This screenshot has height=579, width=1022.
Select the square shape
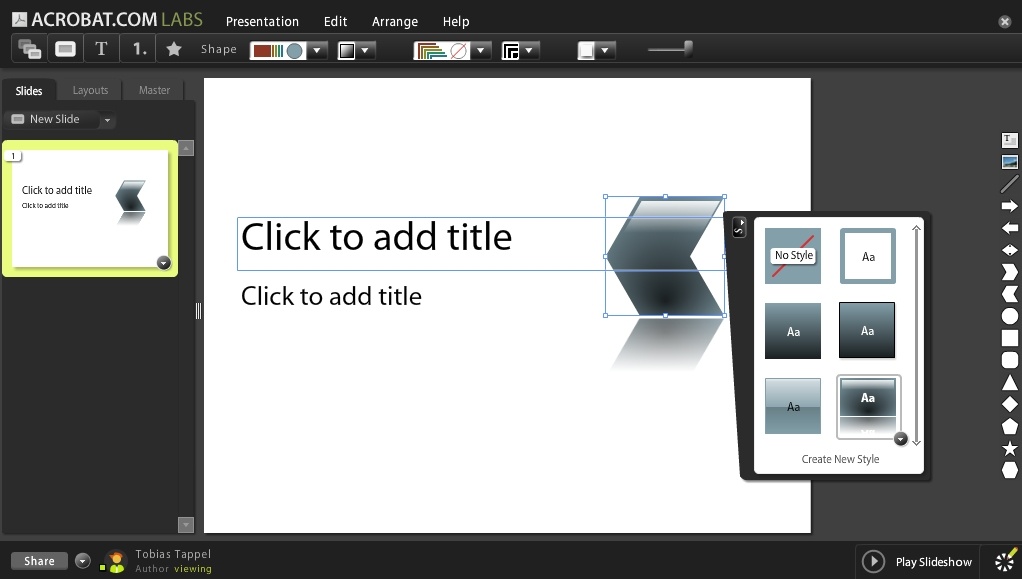tap(1010, 338)
